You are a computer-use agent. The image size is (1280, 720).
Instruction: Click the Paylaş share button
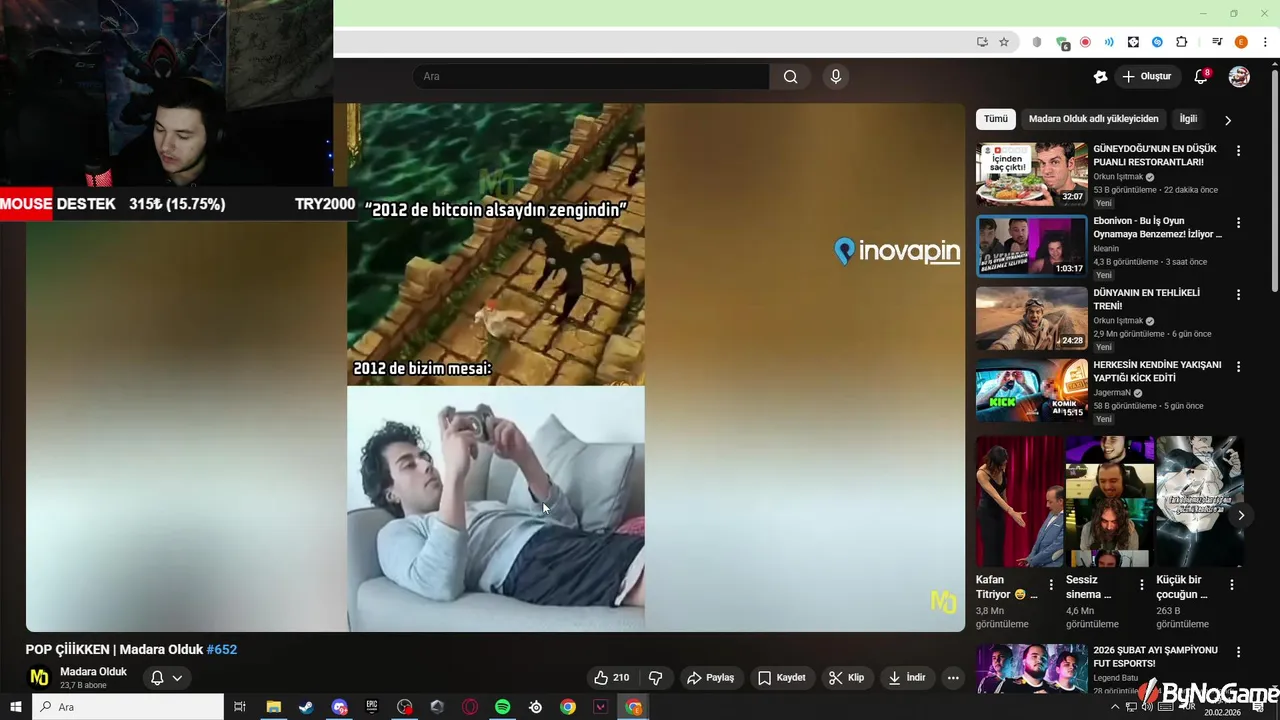click(x=710, y=678)
